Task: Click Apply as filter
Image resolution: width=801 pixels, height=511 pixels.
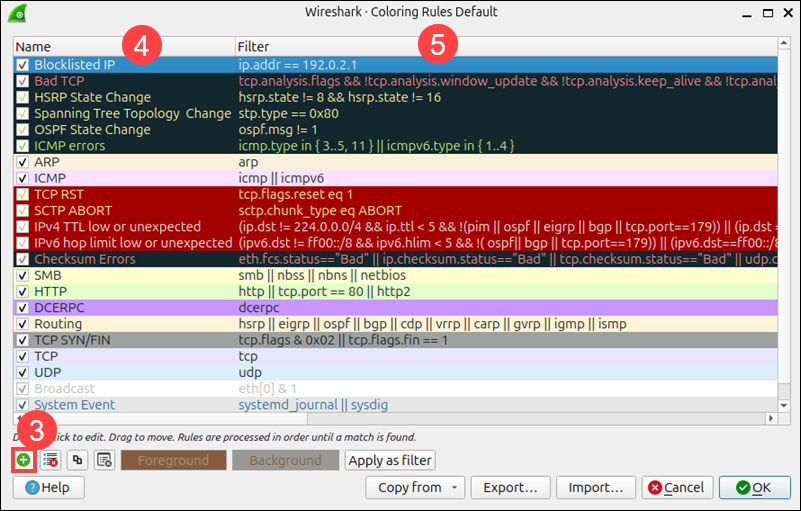Action: (390, 460)
